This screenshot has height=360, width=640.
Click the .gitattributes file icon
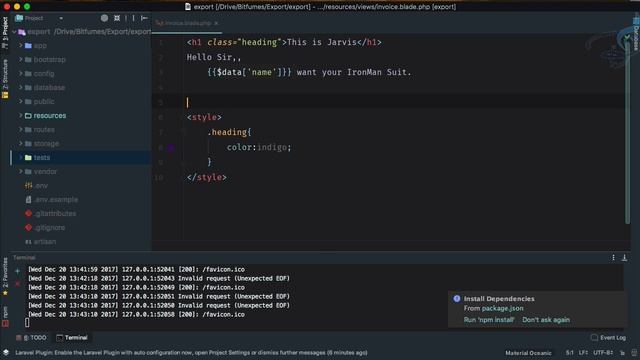coord(29,213)
